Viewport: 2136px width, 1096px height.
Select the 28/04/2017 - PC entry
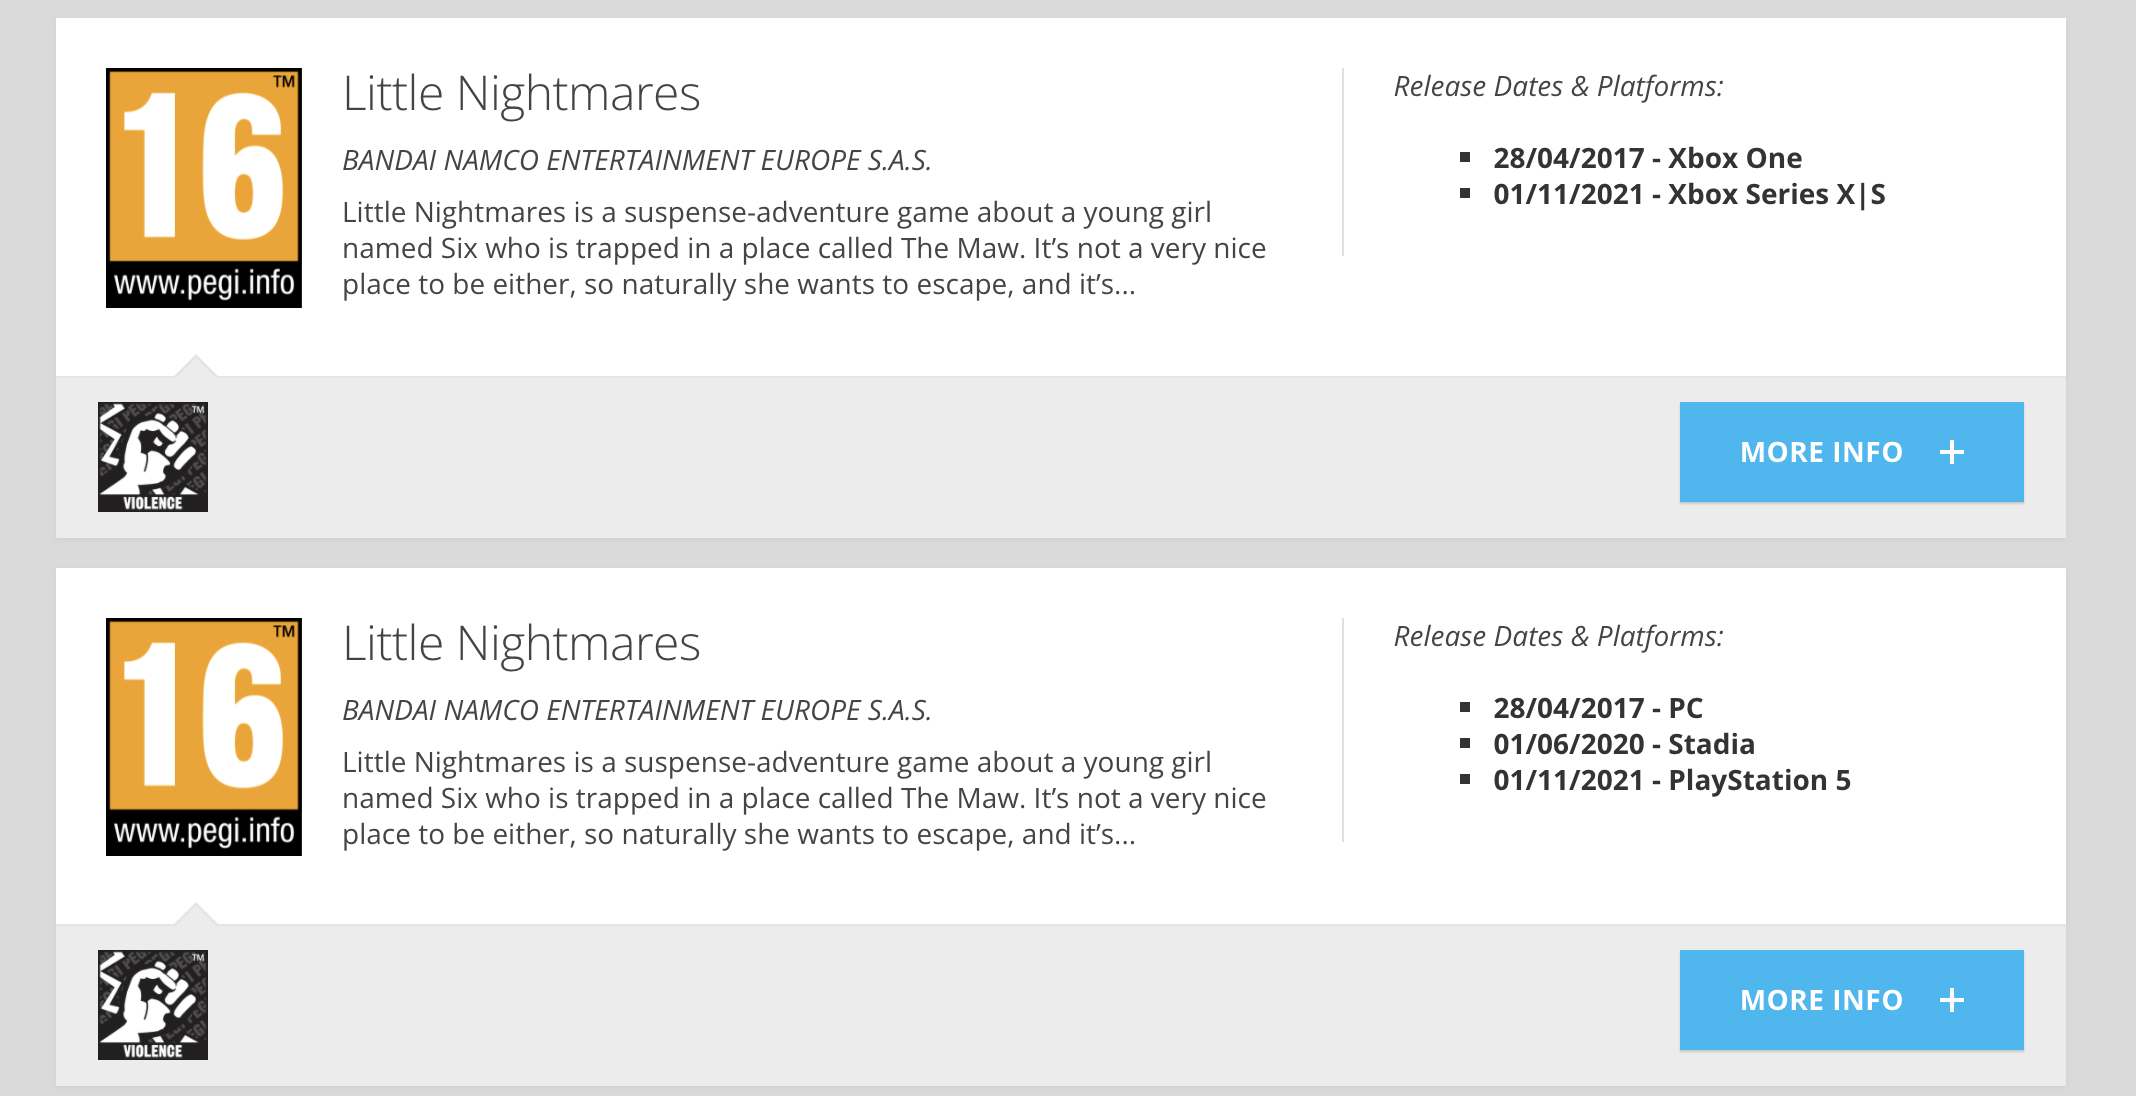pyautogui.click(x=1597, y=708)
